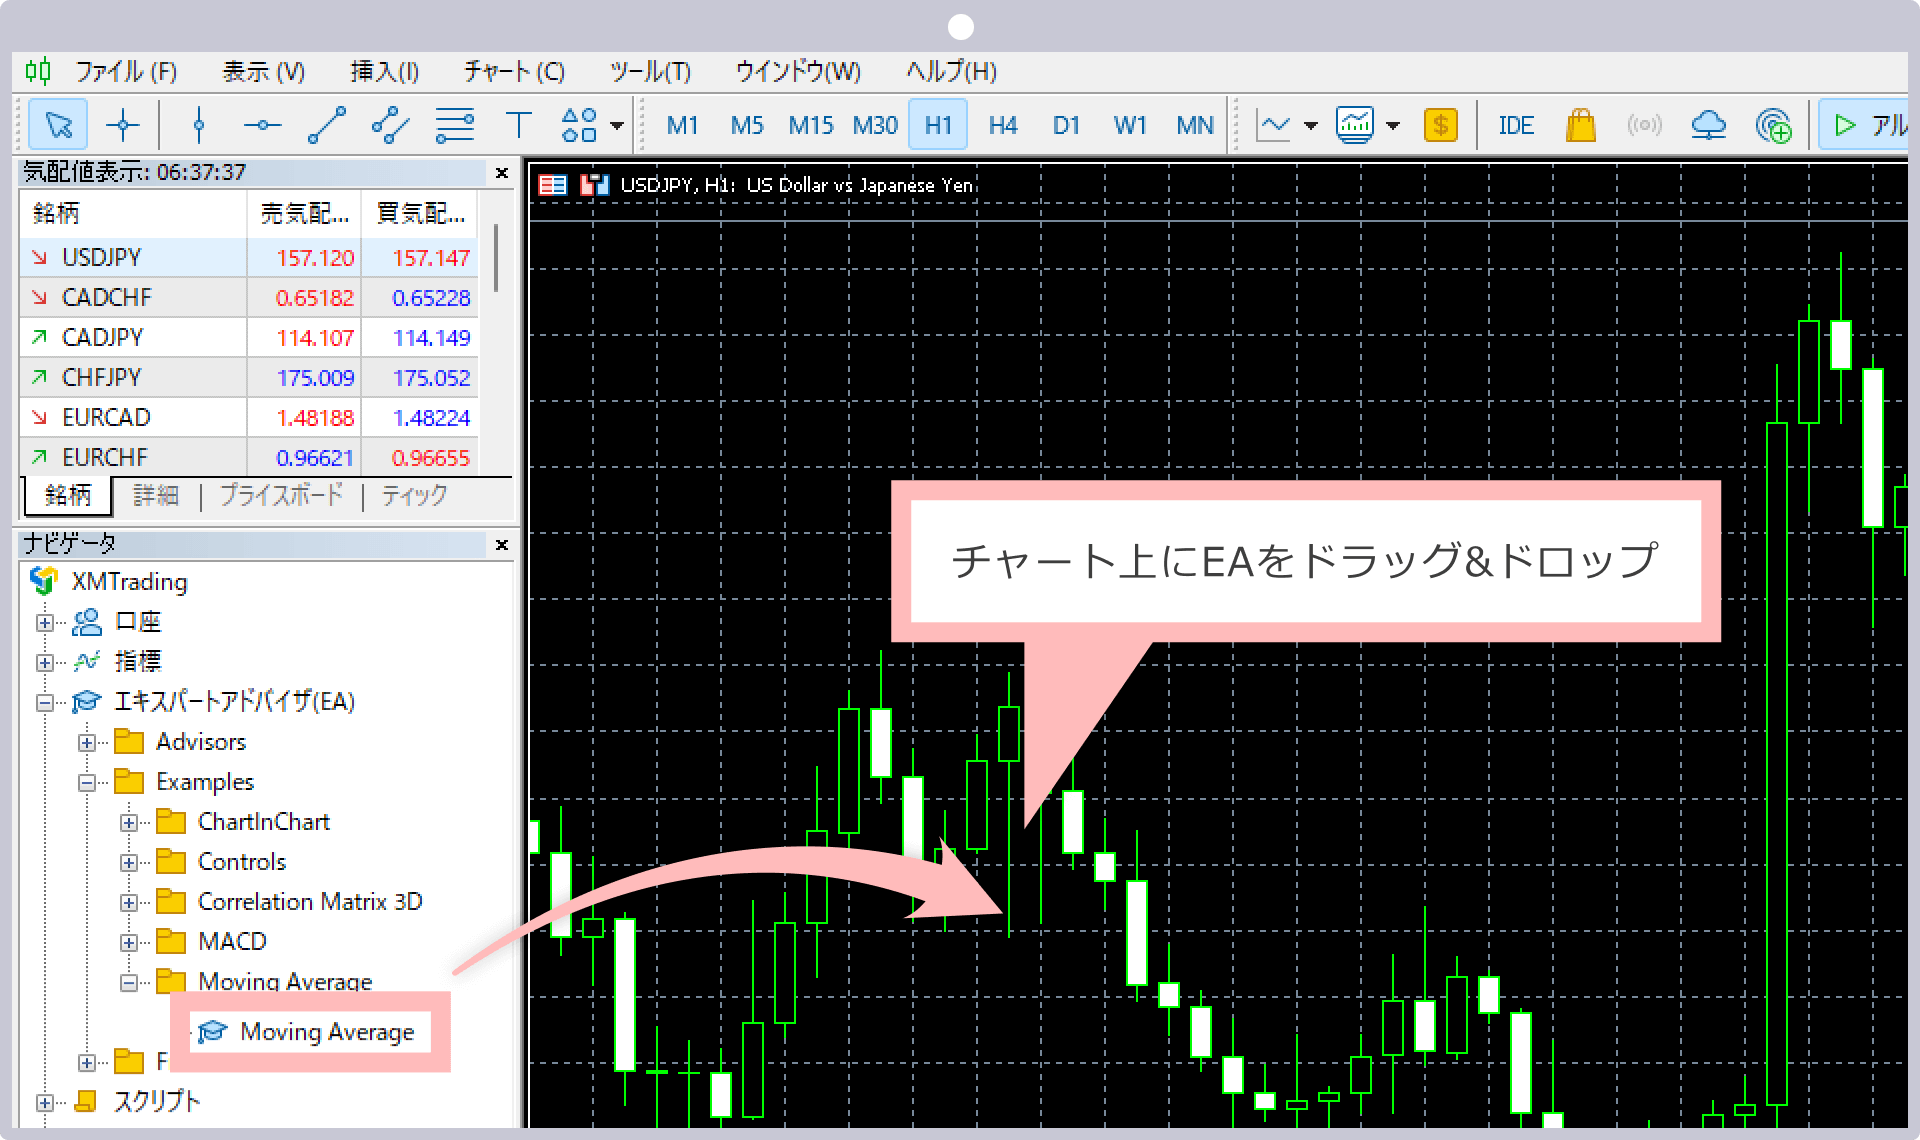This screenshot has height=1140, width=1920.
Task: Select the CADCHF symbol row
Action: pos(249,297)
